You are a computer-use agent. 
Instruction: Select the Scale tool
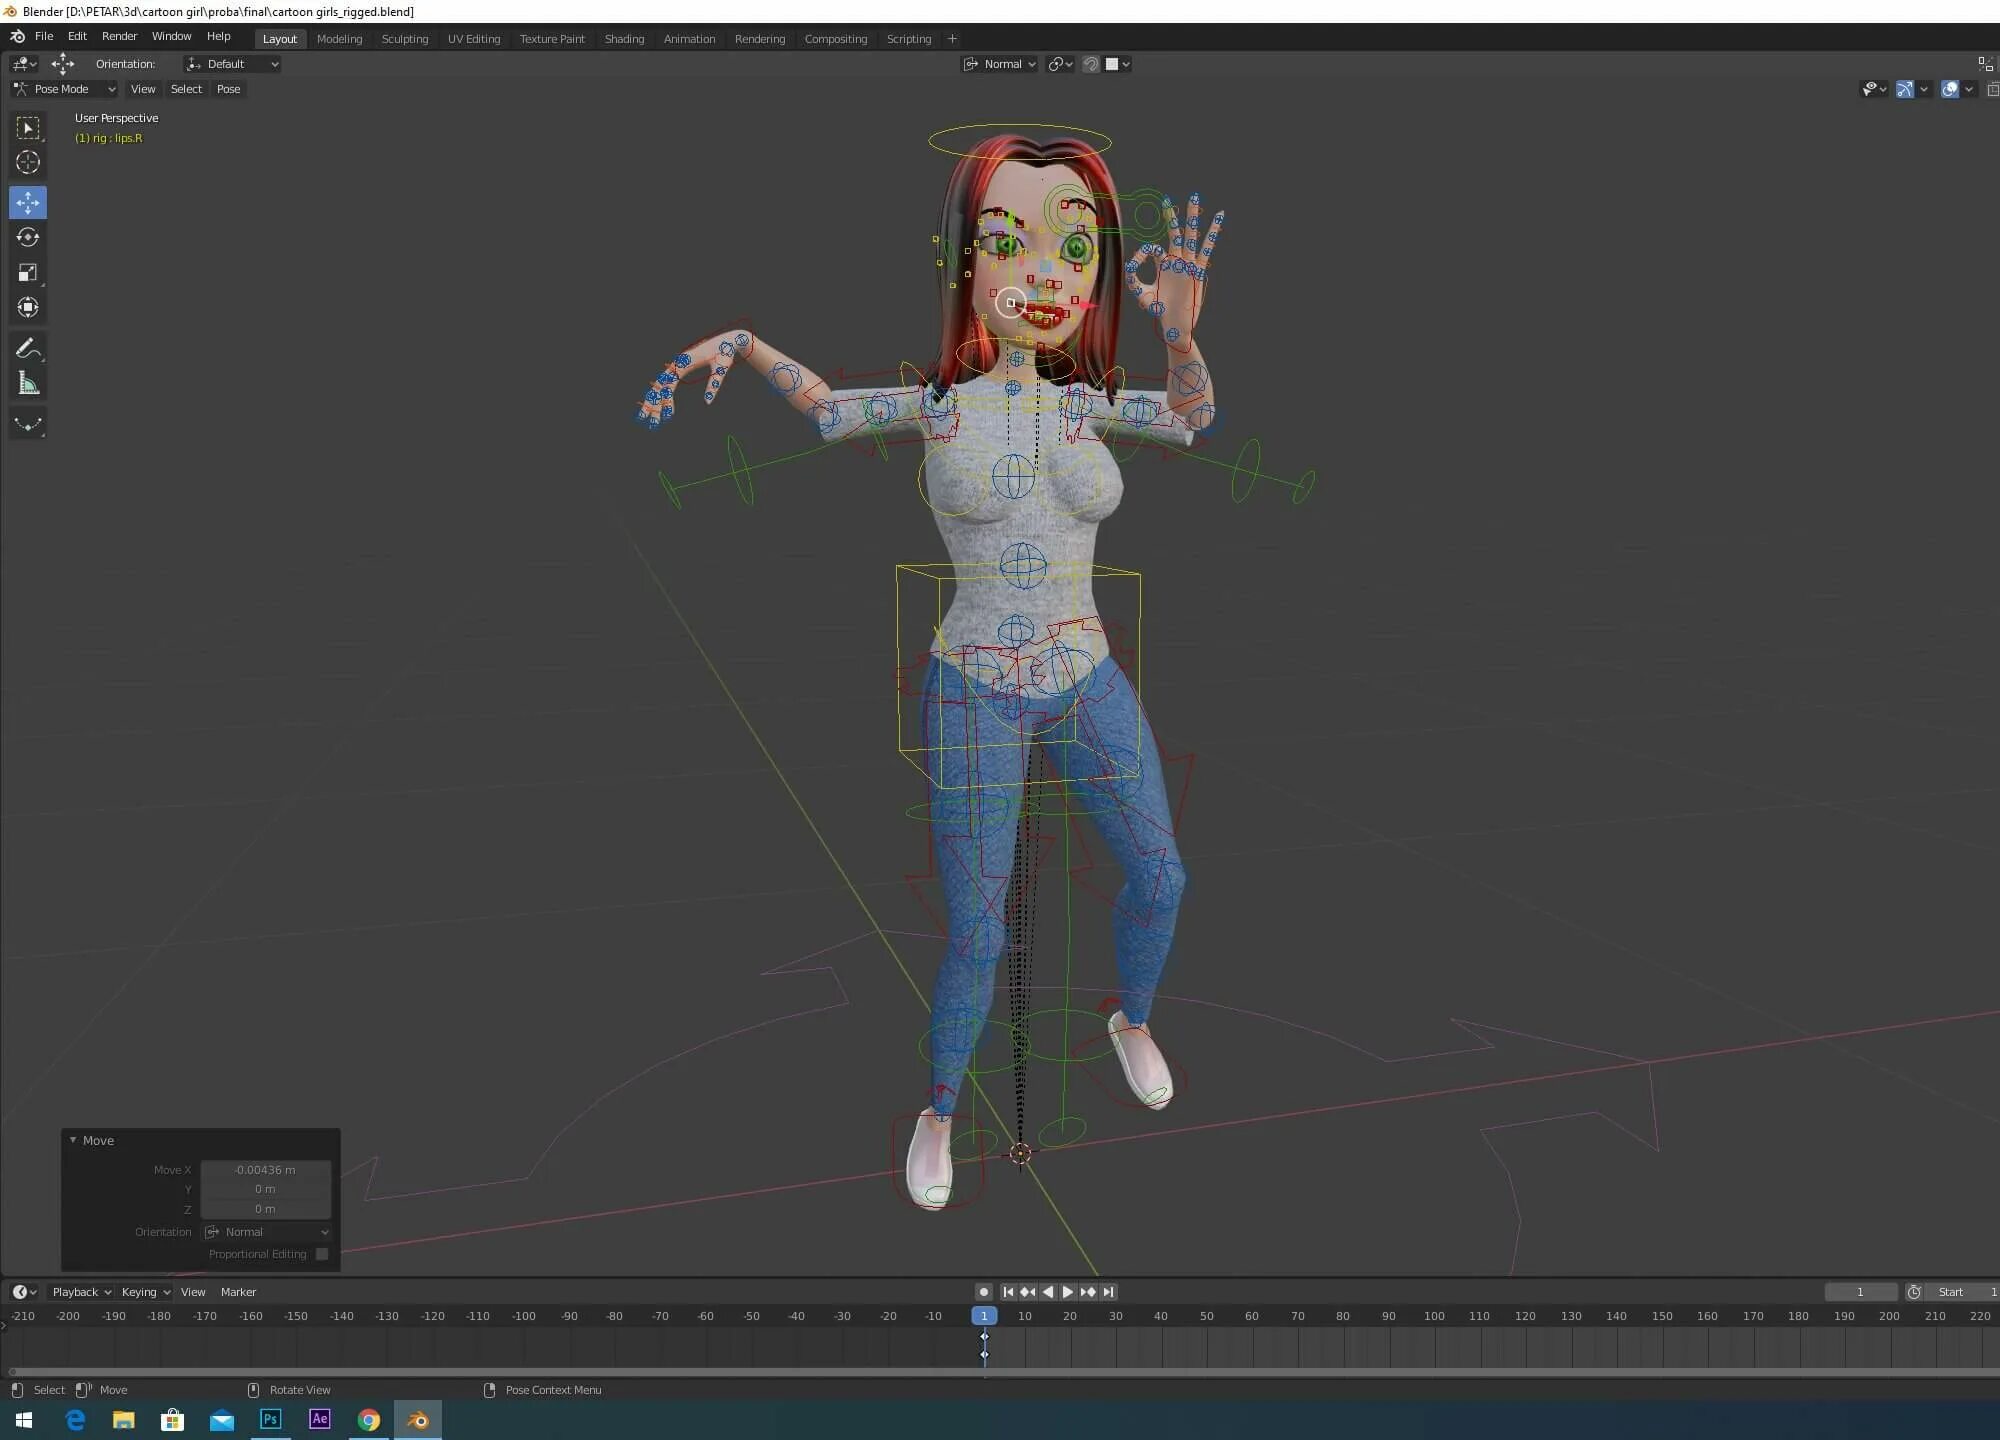pos(28,273)
